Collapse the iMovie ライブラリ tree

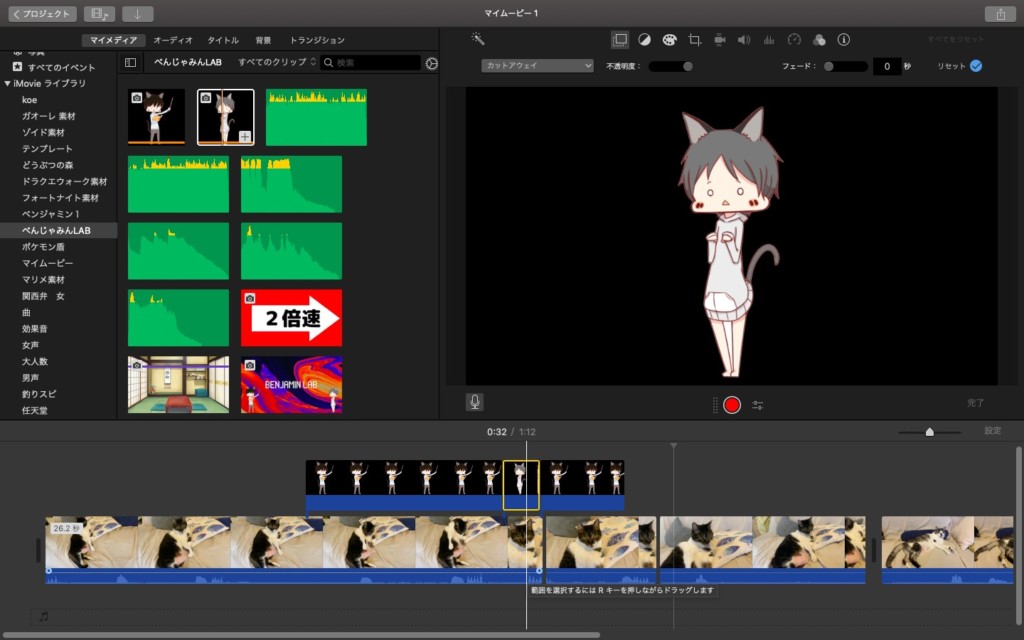[x=7, y=84]
